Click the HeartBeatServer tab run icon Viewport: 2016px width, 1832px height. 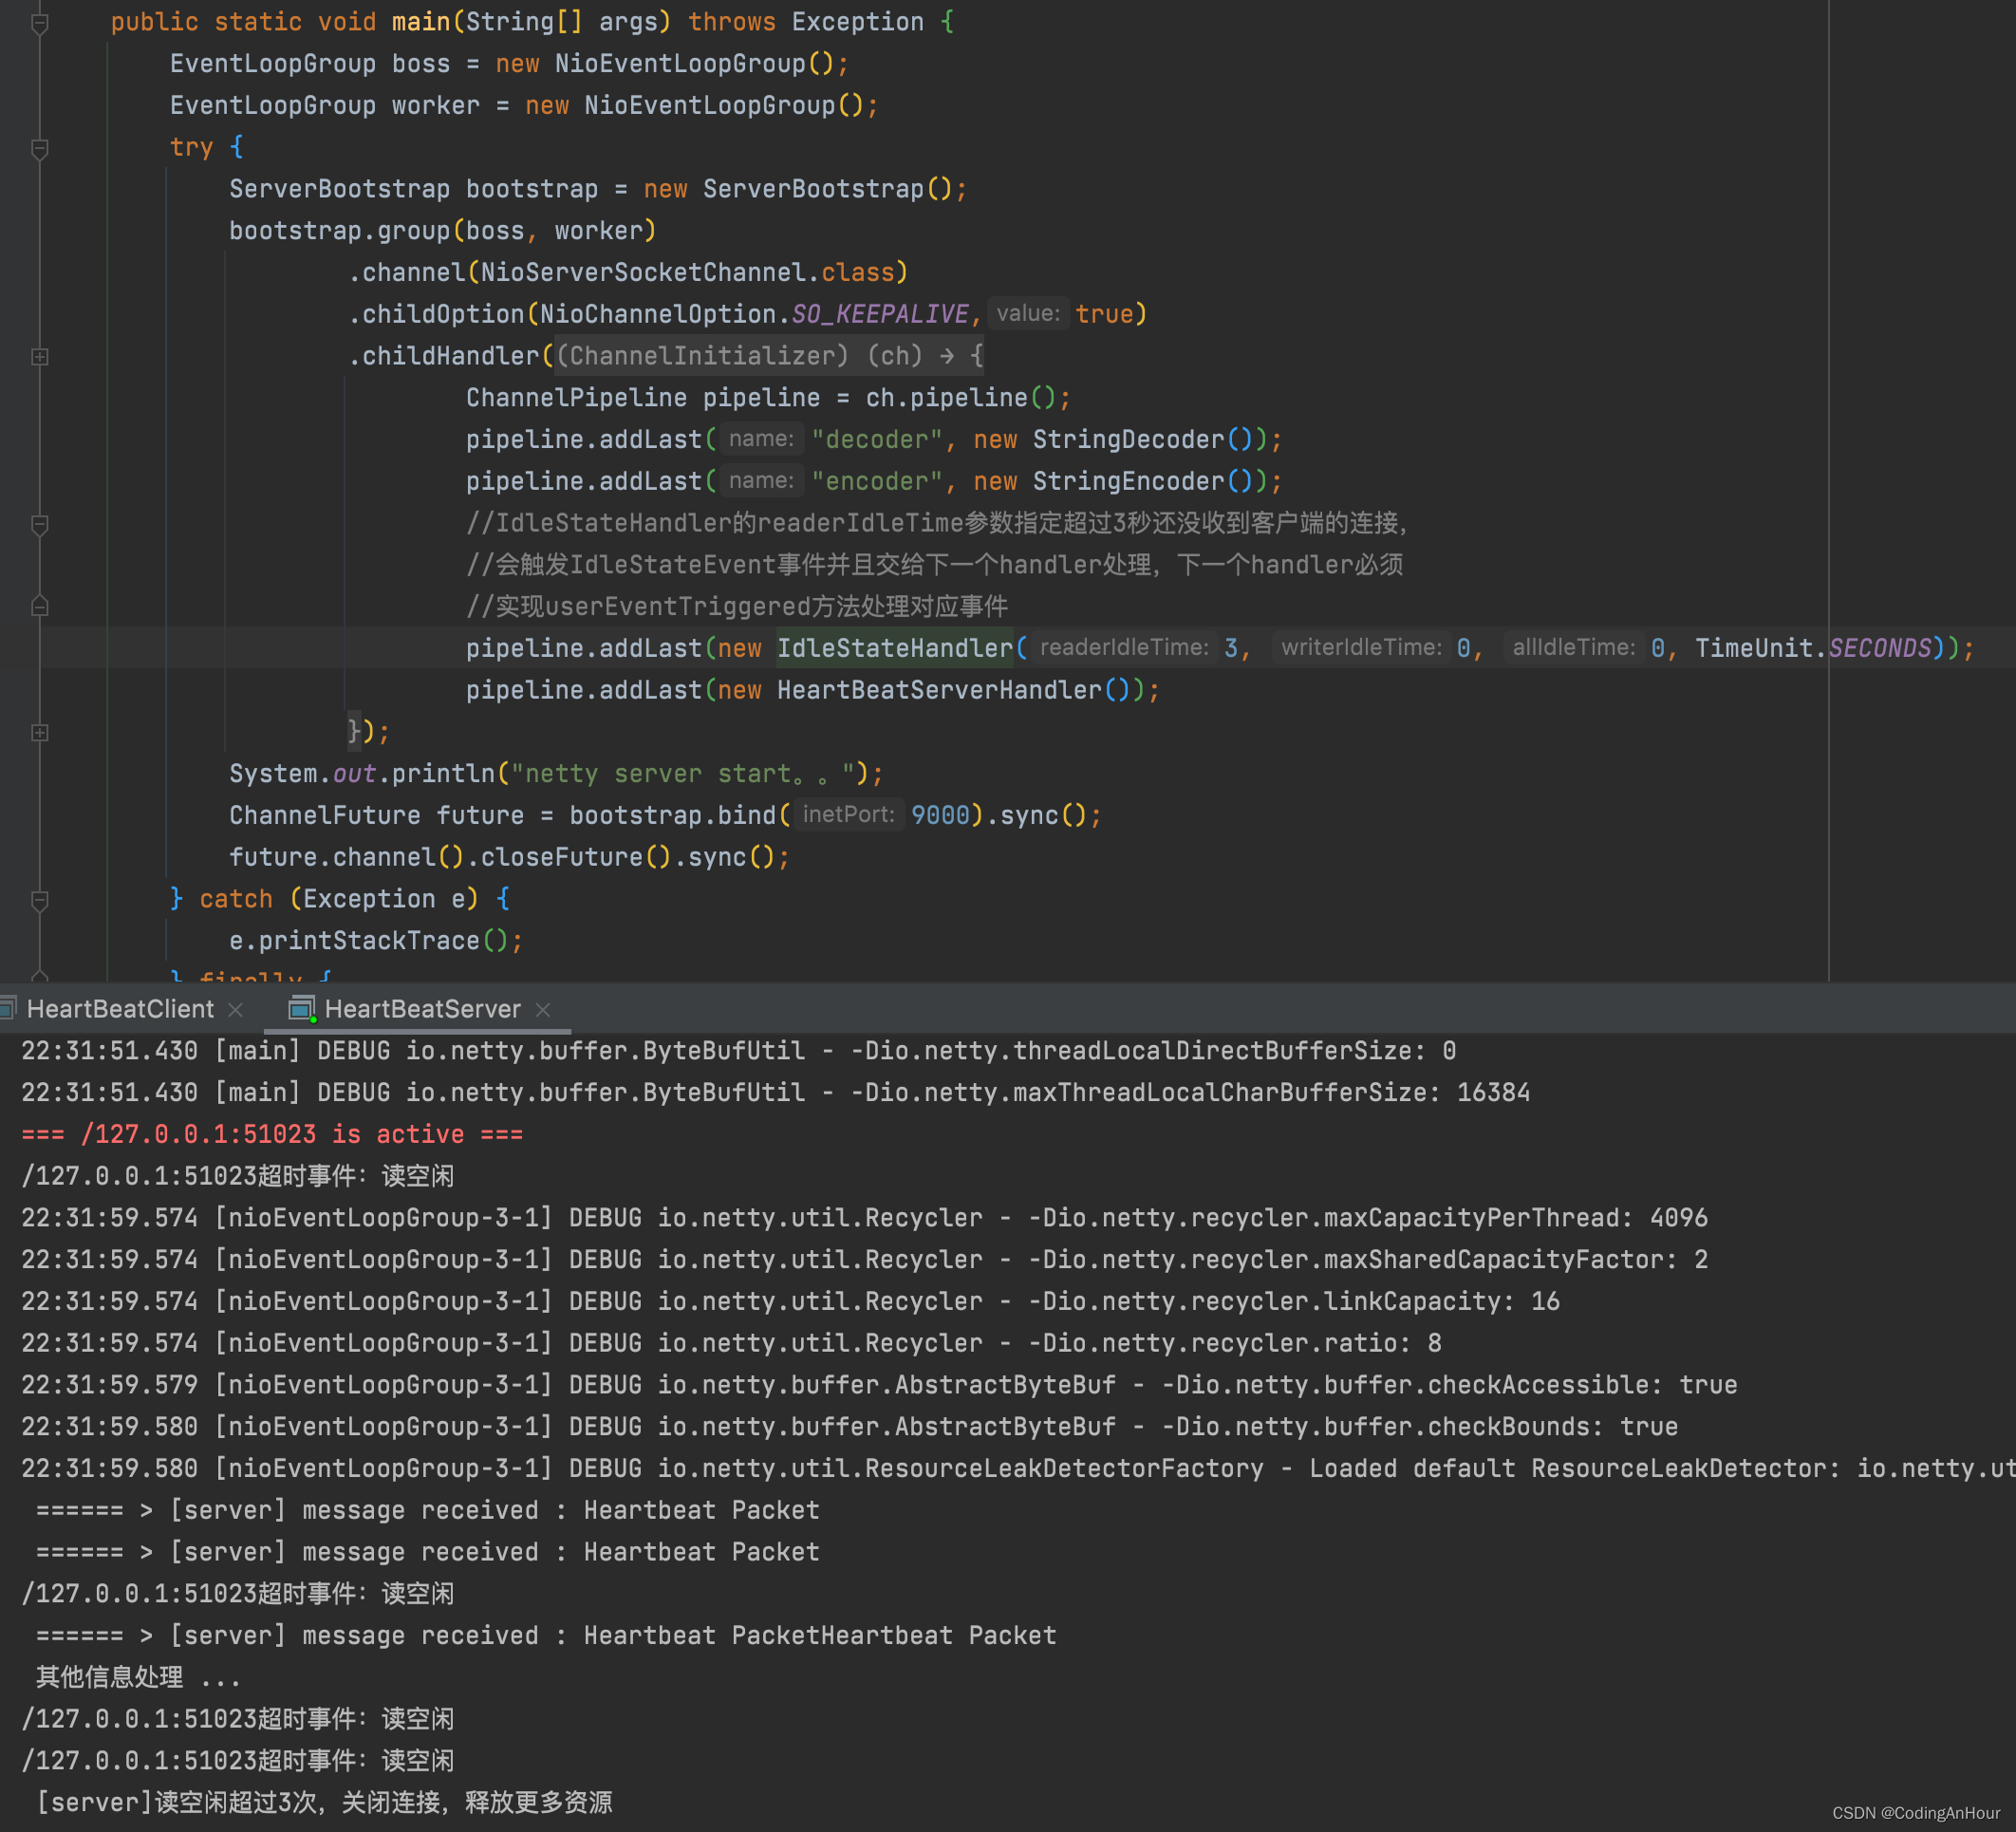point(301,1009)
